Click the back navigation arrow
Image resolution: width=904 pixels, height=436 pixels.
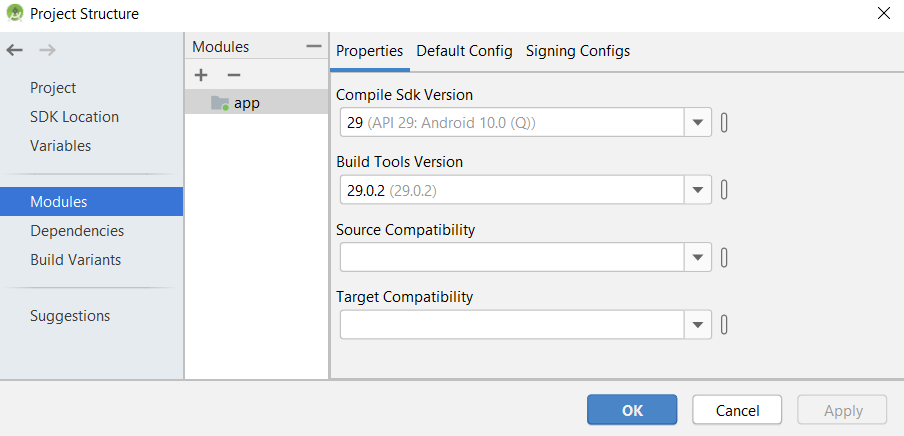point(14,50)
